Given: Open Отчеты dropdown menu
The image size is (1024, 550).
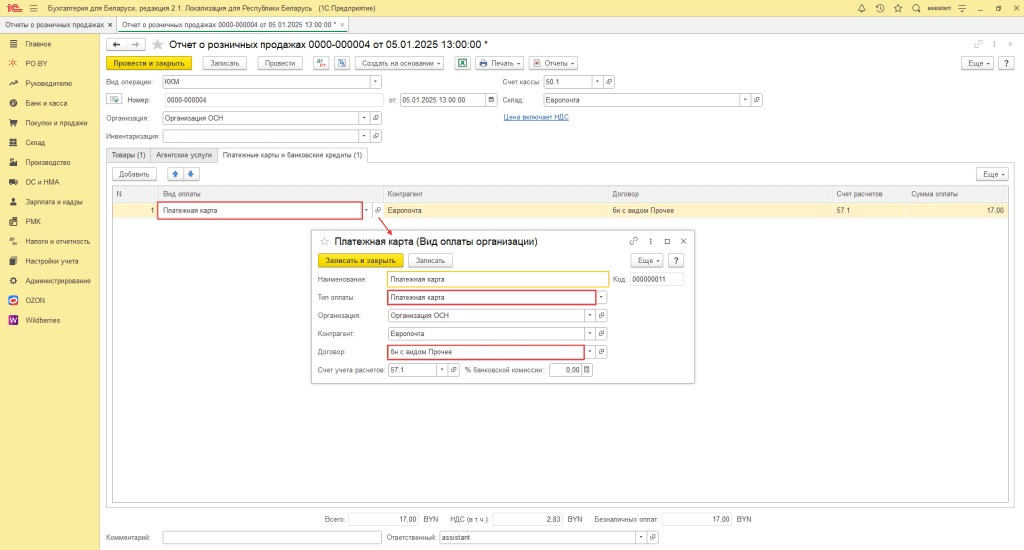Looking at the screenshot, I should click(553, 63).
